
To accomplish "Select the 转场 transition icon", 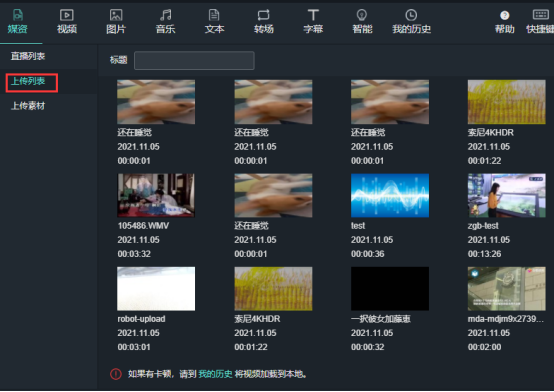I will (264, 15).
